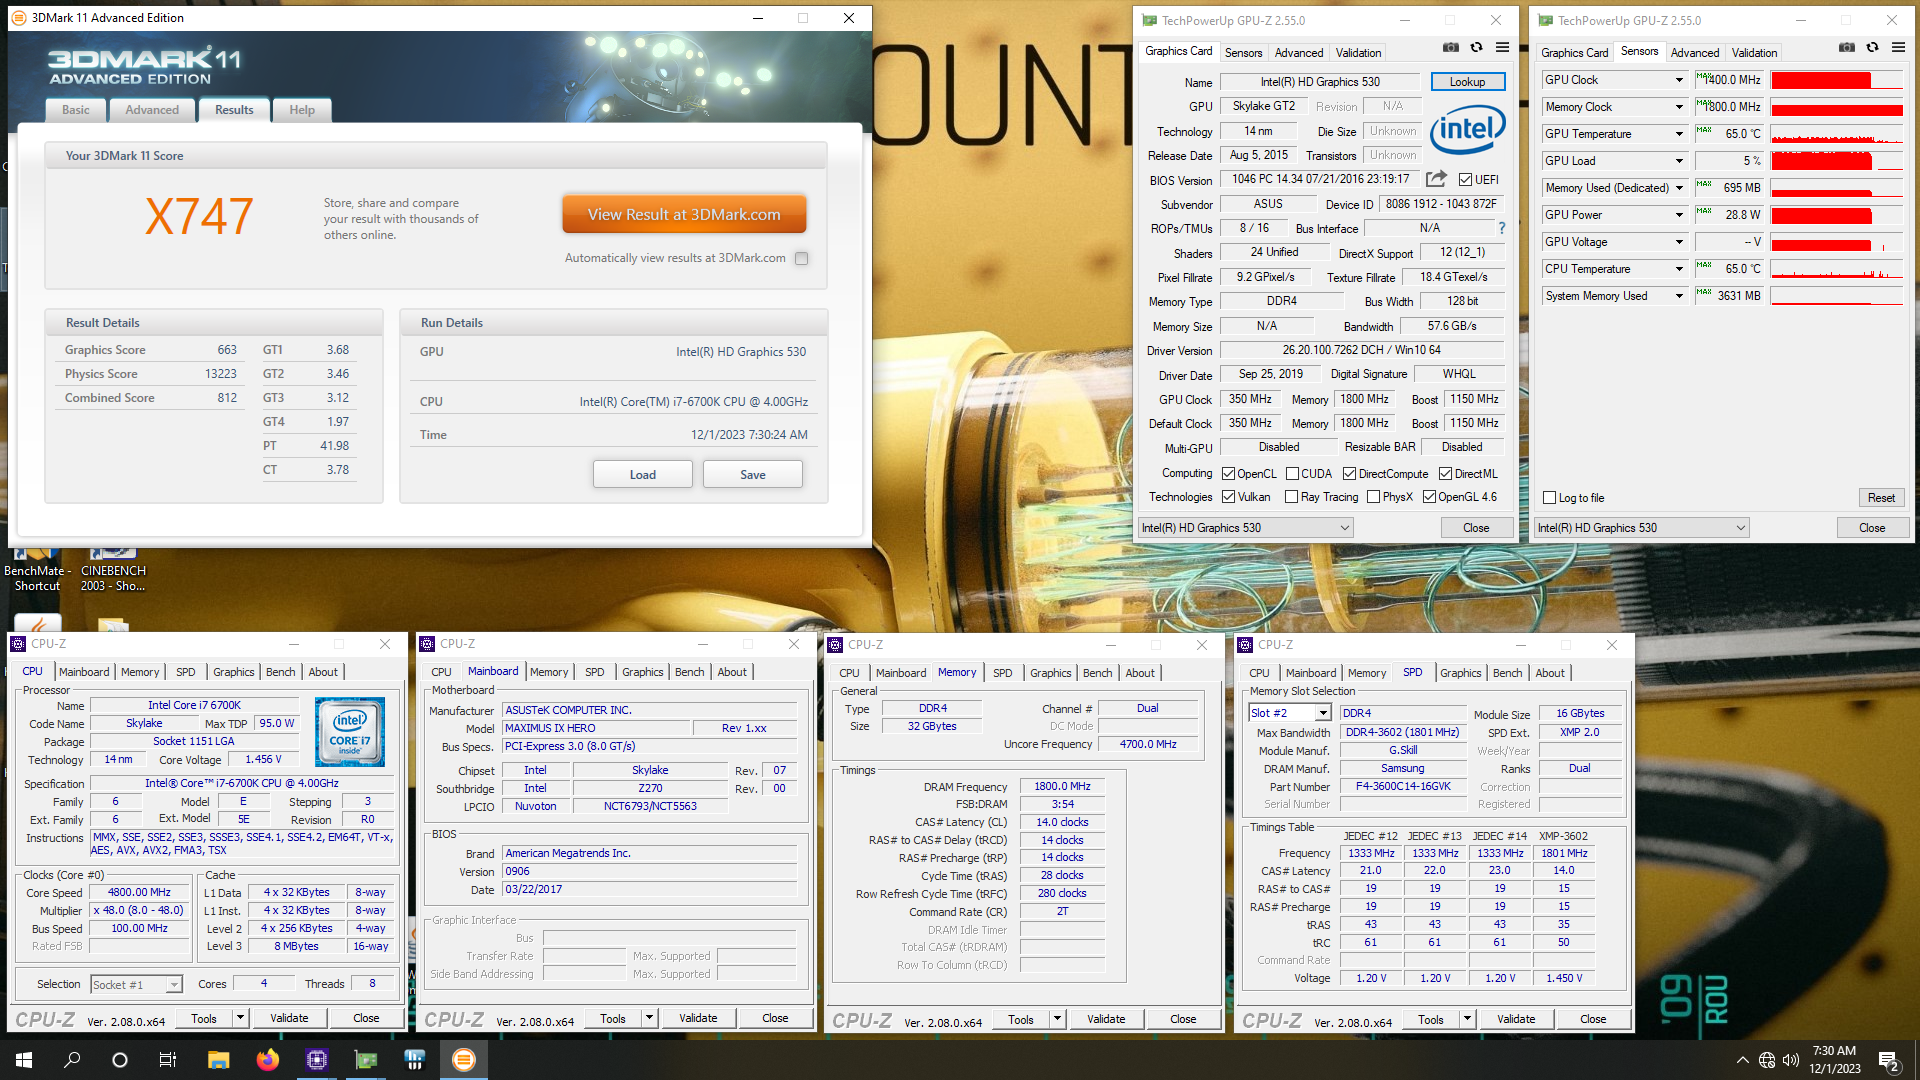Image resolution: width=1920 pixels, height=1080 pixels.
Task: Click the GPU Clock sensor graph
Action: (x=1836, y=80)
